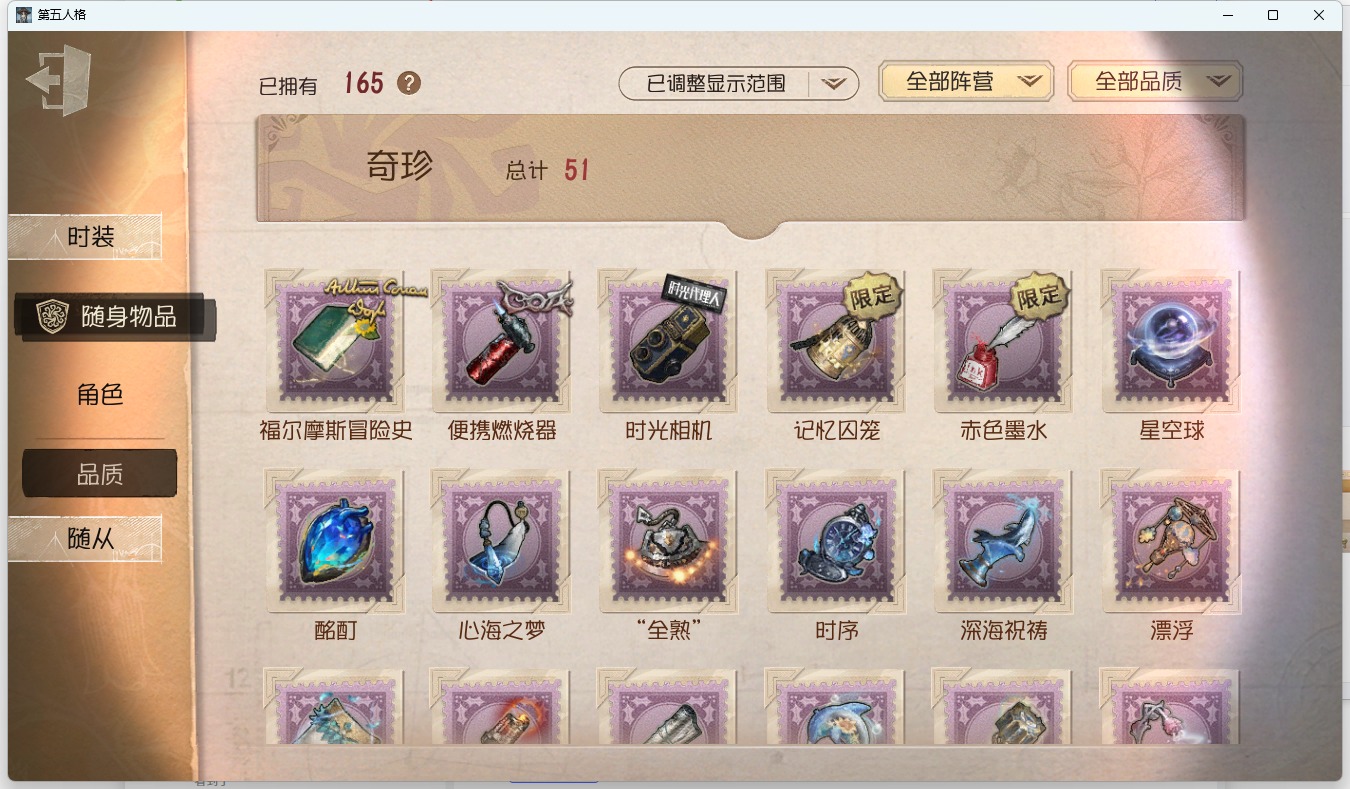Choose the 酩酊 blue gem item
1350x789 pixels.
click(335, 541)
